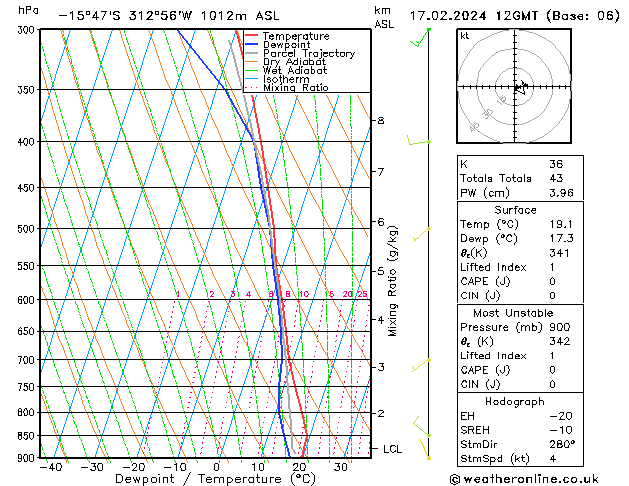
Task: Click the Dewpoint / Temperature (°C) axis title
Action: coord(215,479)
